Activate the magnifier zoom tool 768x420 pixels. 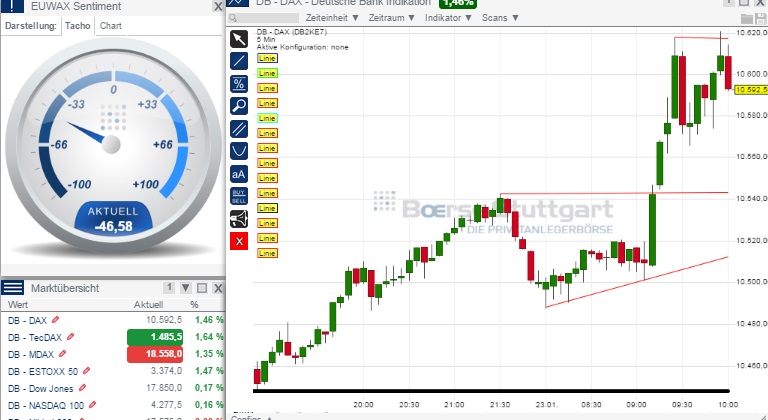[x=239, y=106]
